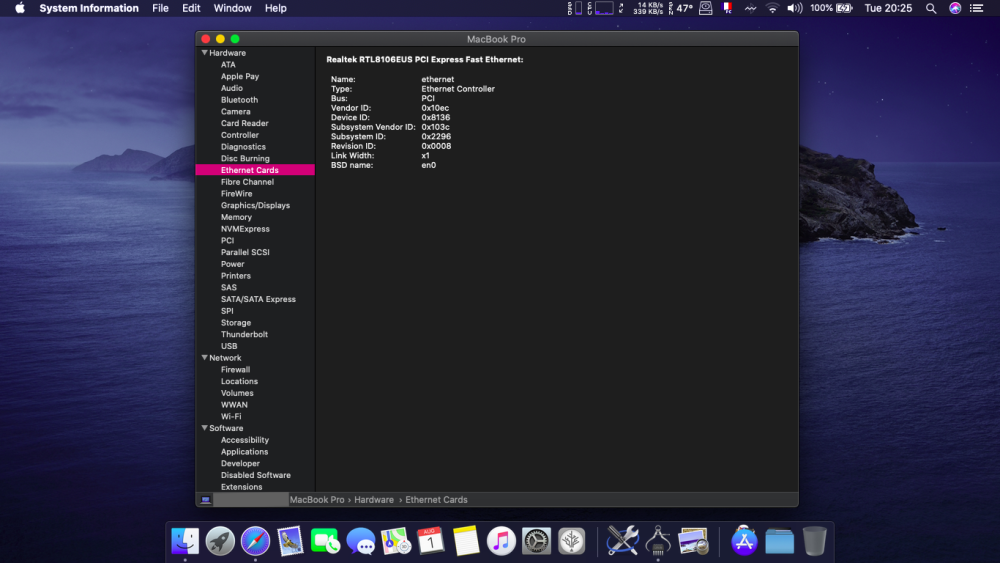
Task: Open the tree-logo app in dock
Action: point(571,541)
